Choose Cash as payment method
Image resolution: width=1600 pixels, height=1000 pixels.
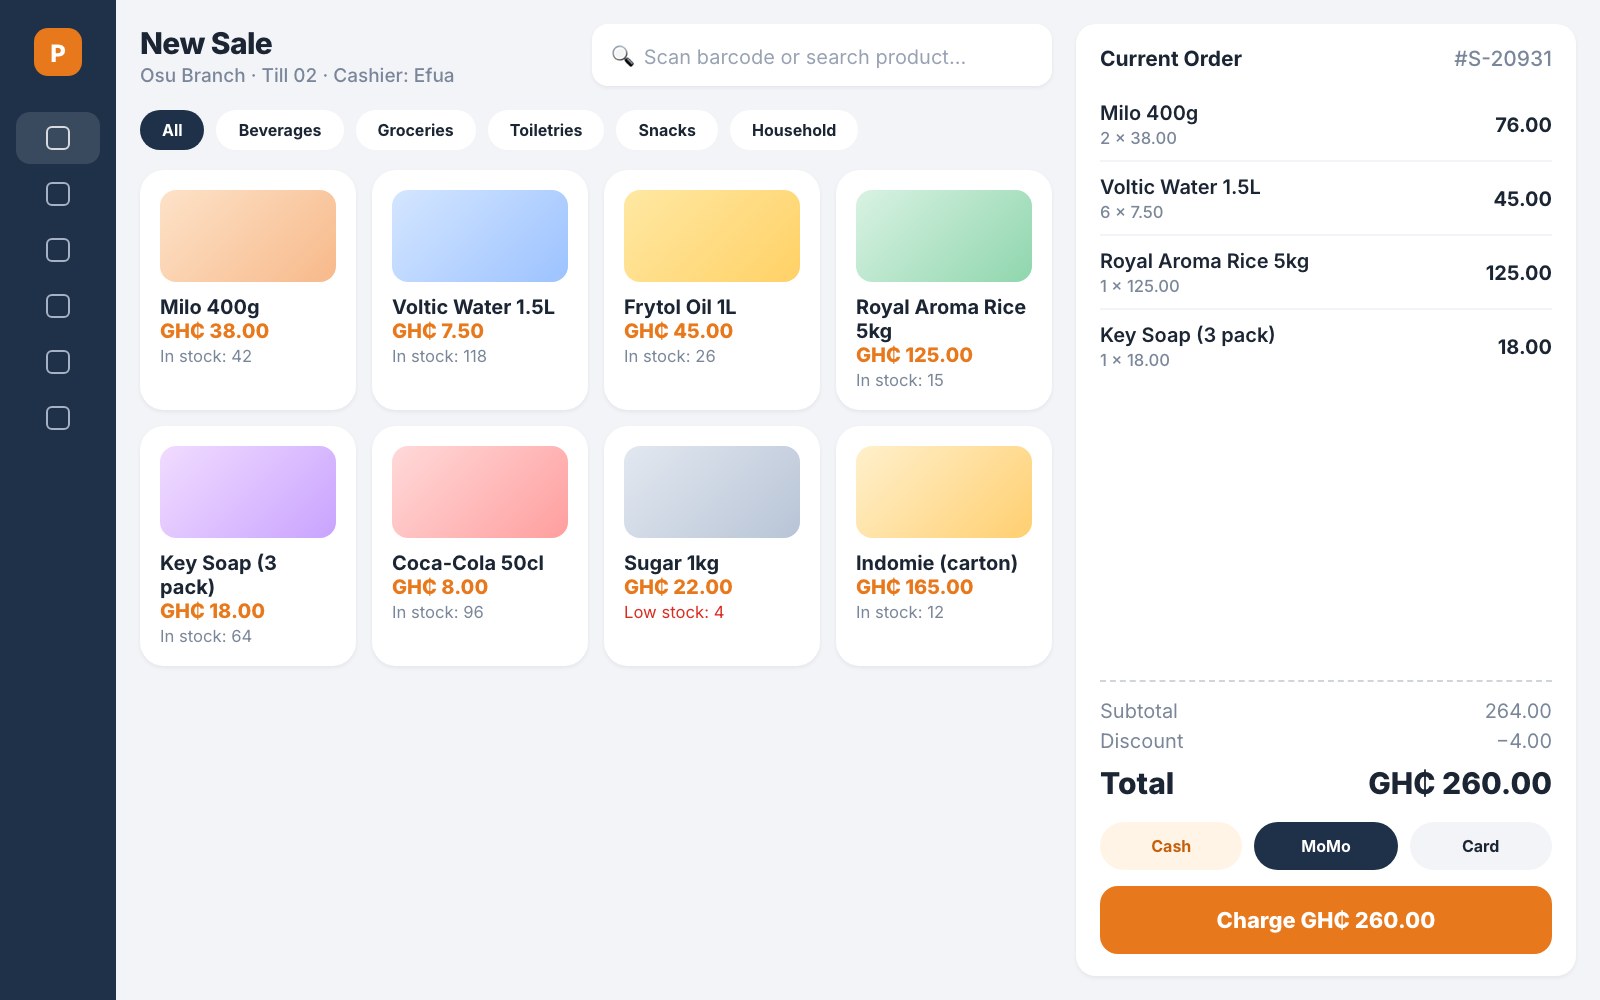coord(1171,846)
